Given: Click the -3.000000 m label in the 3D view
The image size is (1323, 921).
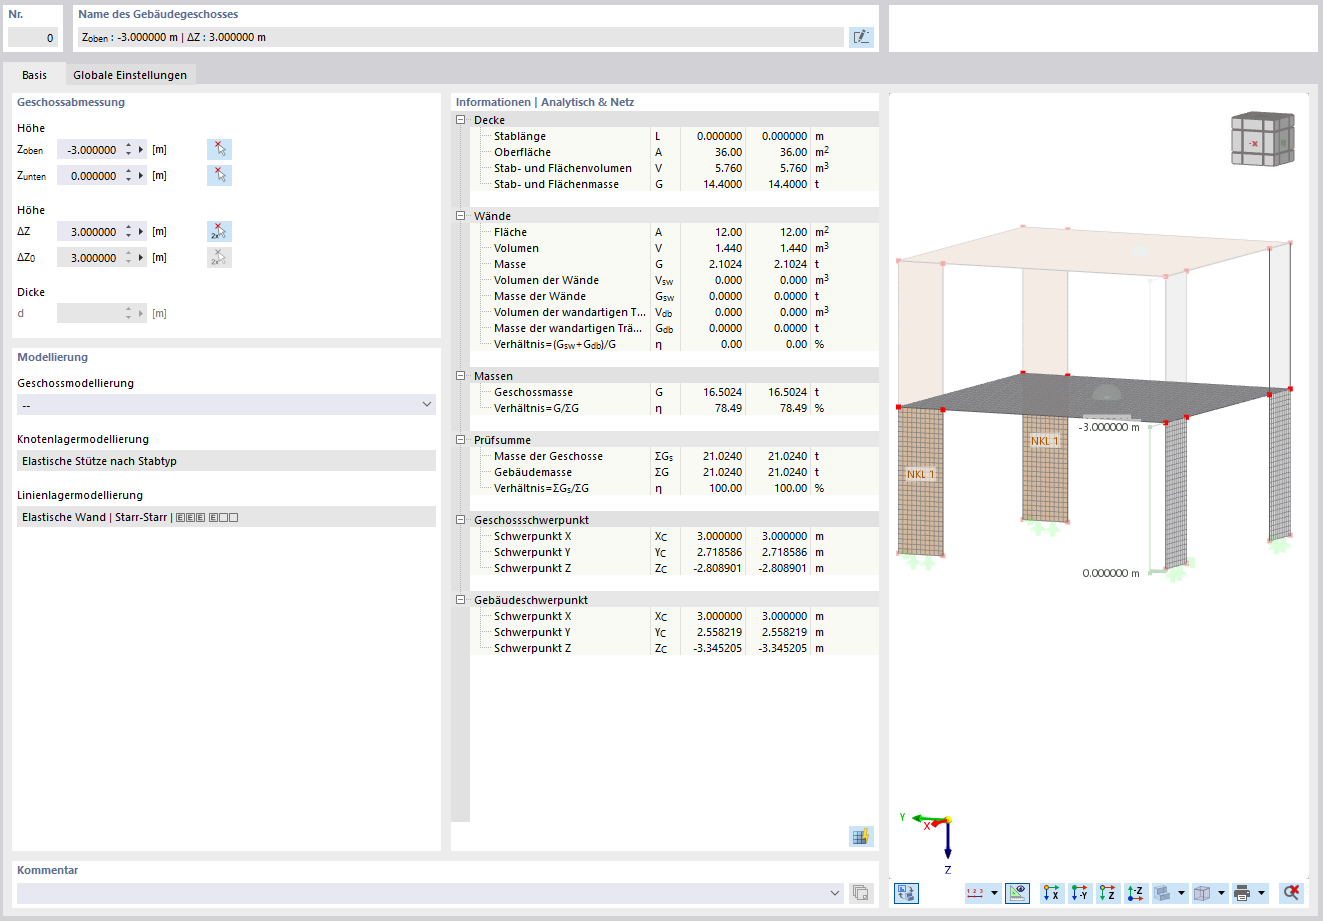Looking at the screenshot, I should pyautogui.click(x=1109, y=427).
